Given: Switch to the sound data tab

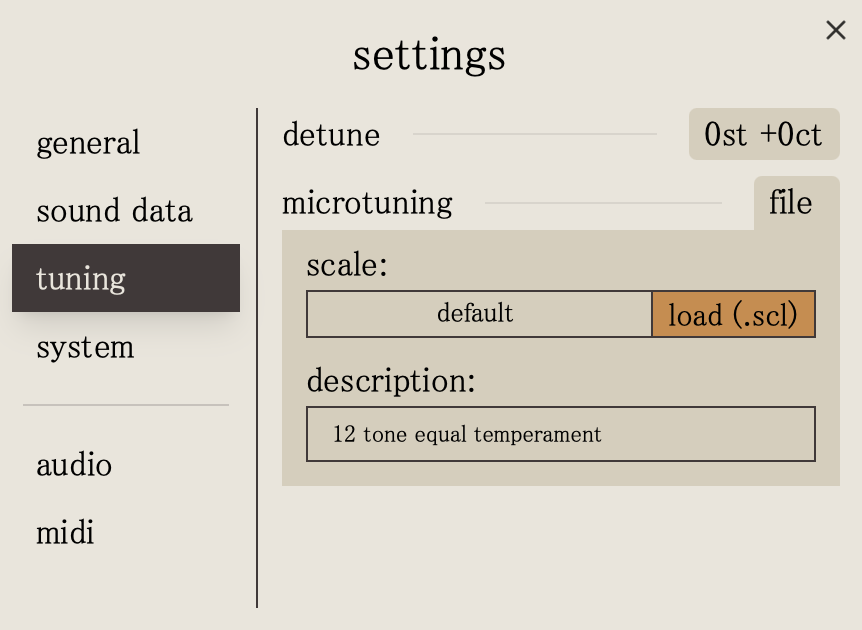Looking at the screenshot, I should tap(114, 211).
